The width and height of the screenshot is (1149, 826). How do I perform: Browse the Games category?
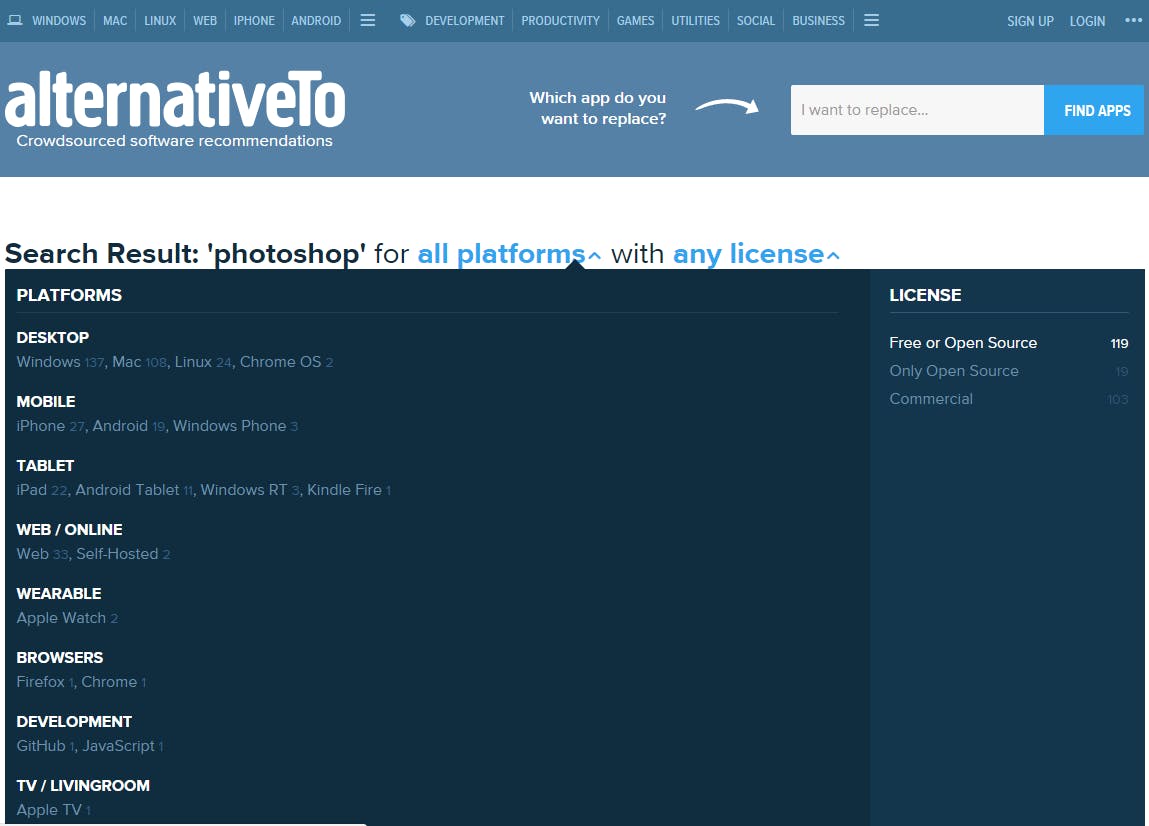[x=635, y=21]
